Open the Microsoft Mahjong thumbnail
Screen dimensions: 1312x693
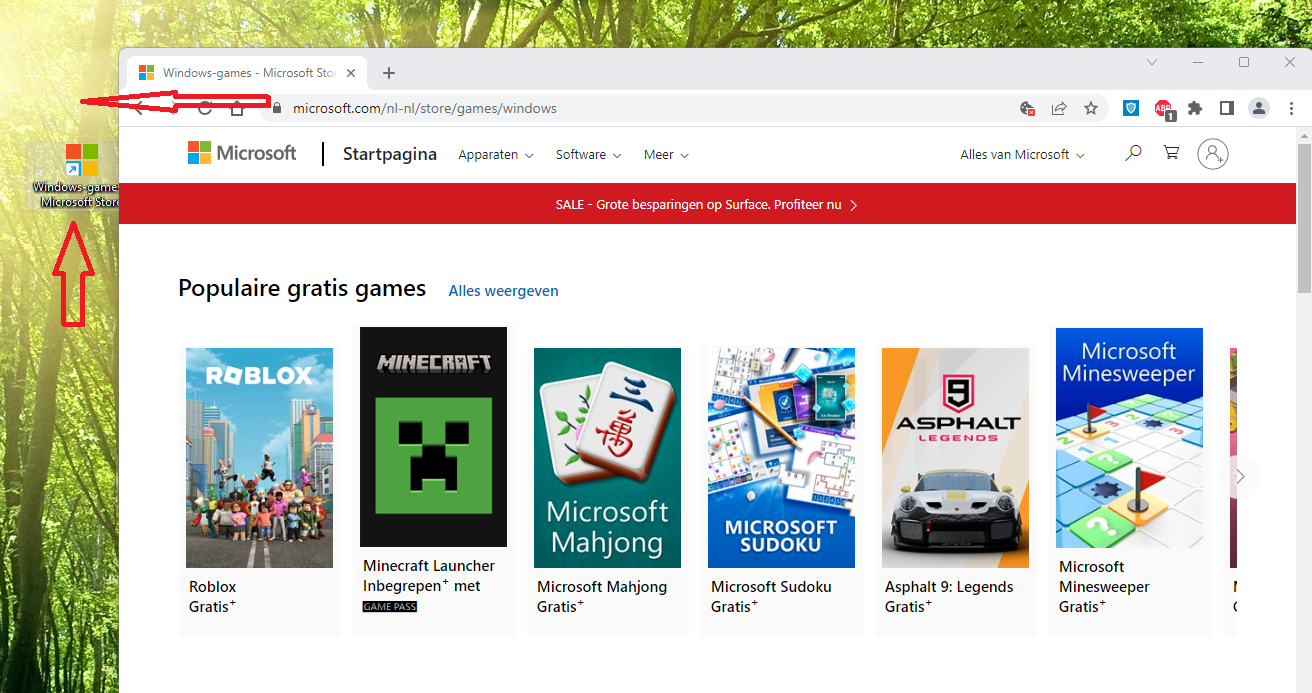[607, 458]
